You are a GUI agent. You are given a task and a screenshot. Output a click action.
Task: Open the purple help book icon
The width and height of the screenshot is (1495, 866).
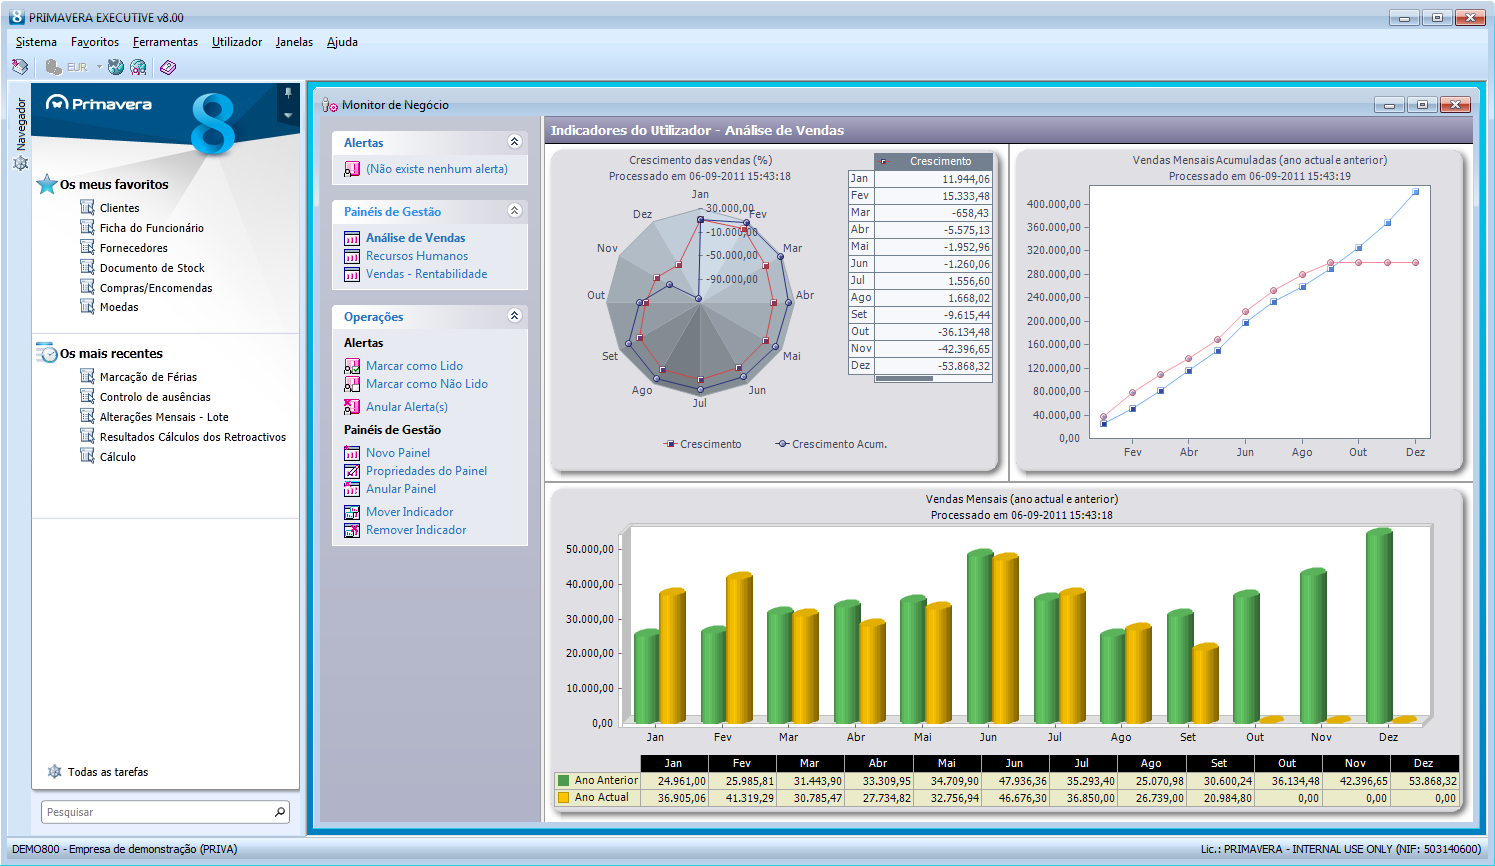[x=167, y=67]
